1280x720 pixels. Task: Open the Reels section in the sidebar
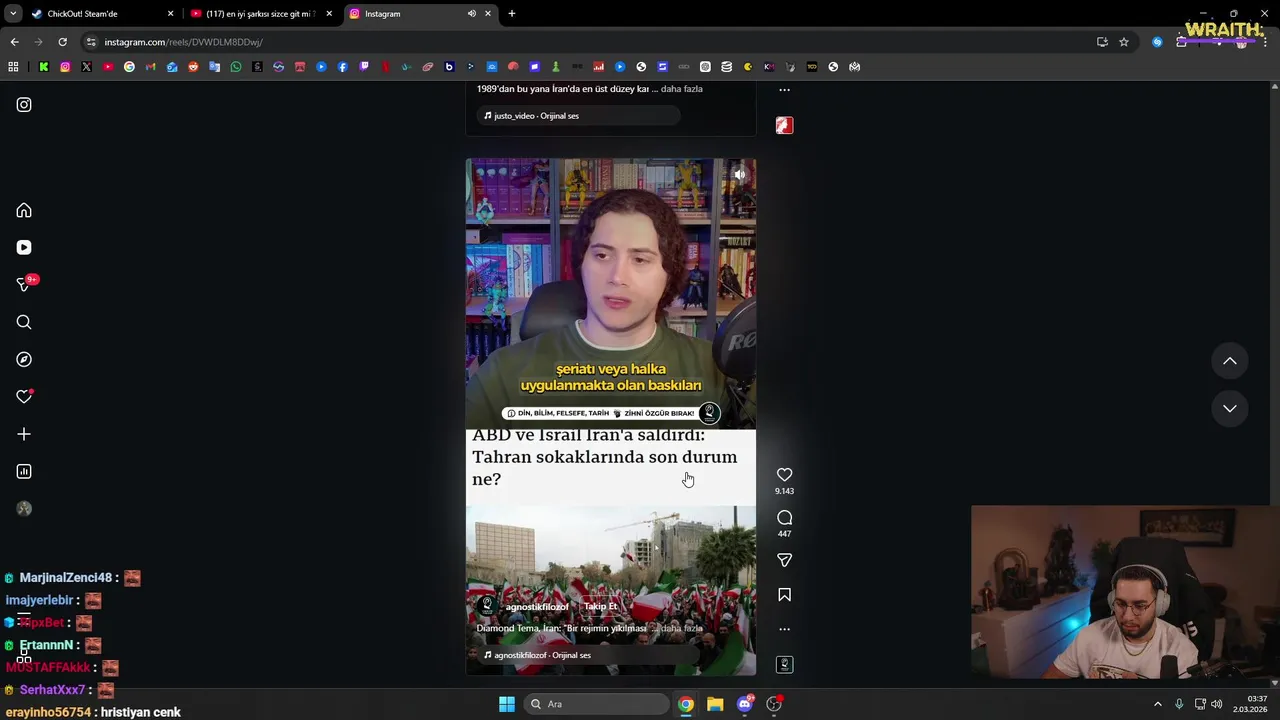(x=24, y=248)
